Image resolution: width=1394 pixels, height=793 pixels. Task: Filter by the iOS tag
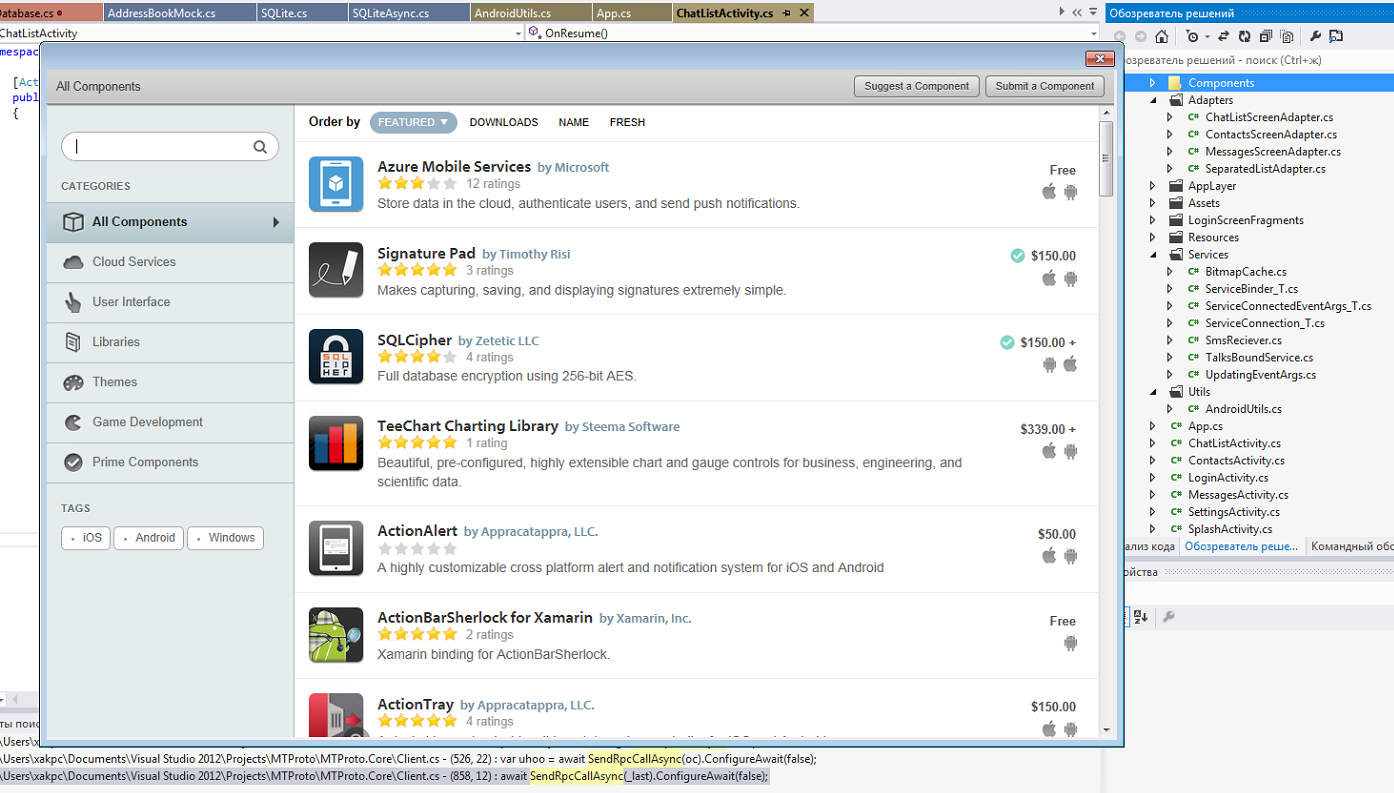(86, 538)
